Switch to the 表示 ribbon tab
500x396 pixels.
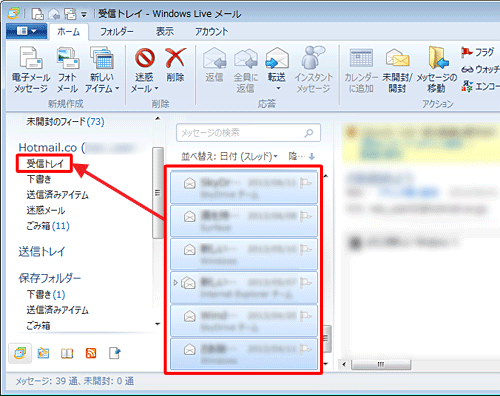point(165,32)
